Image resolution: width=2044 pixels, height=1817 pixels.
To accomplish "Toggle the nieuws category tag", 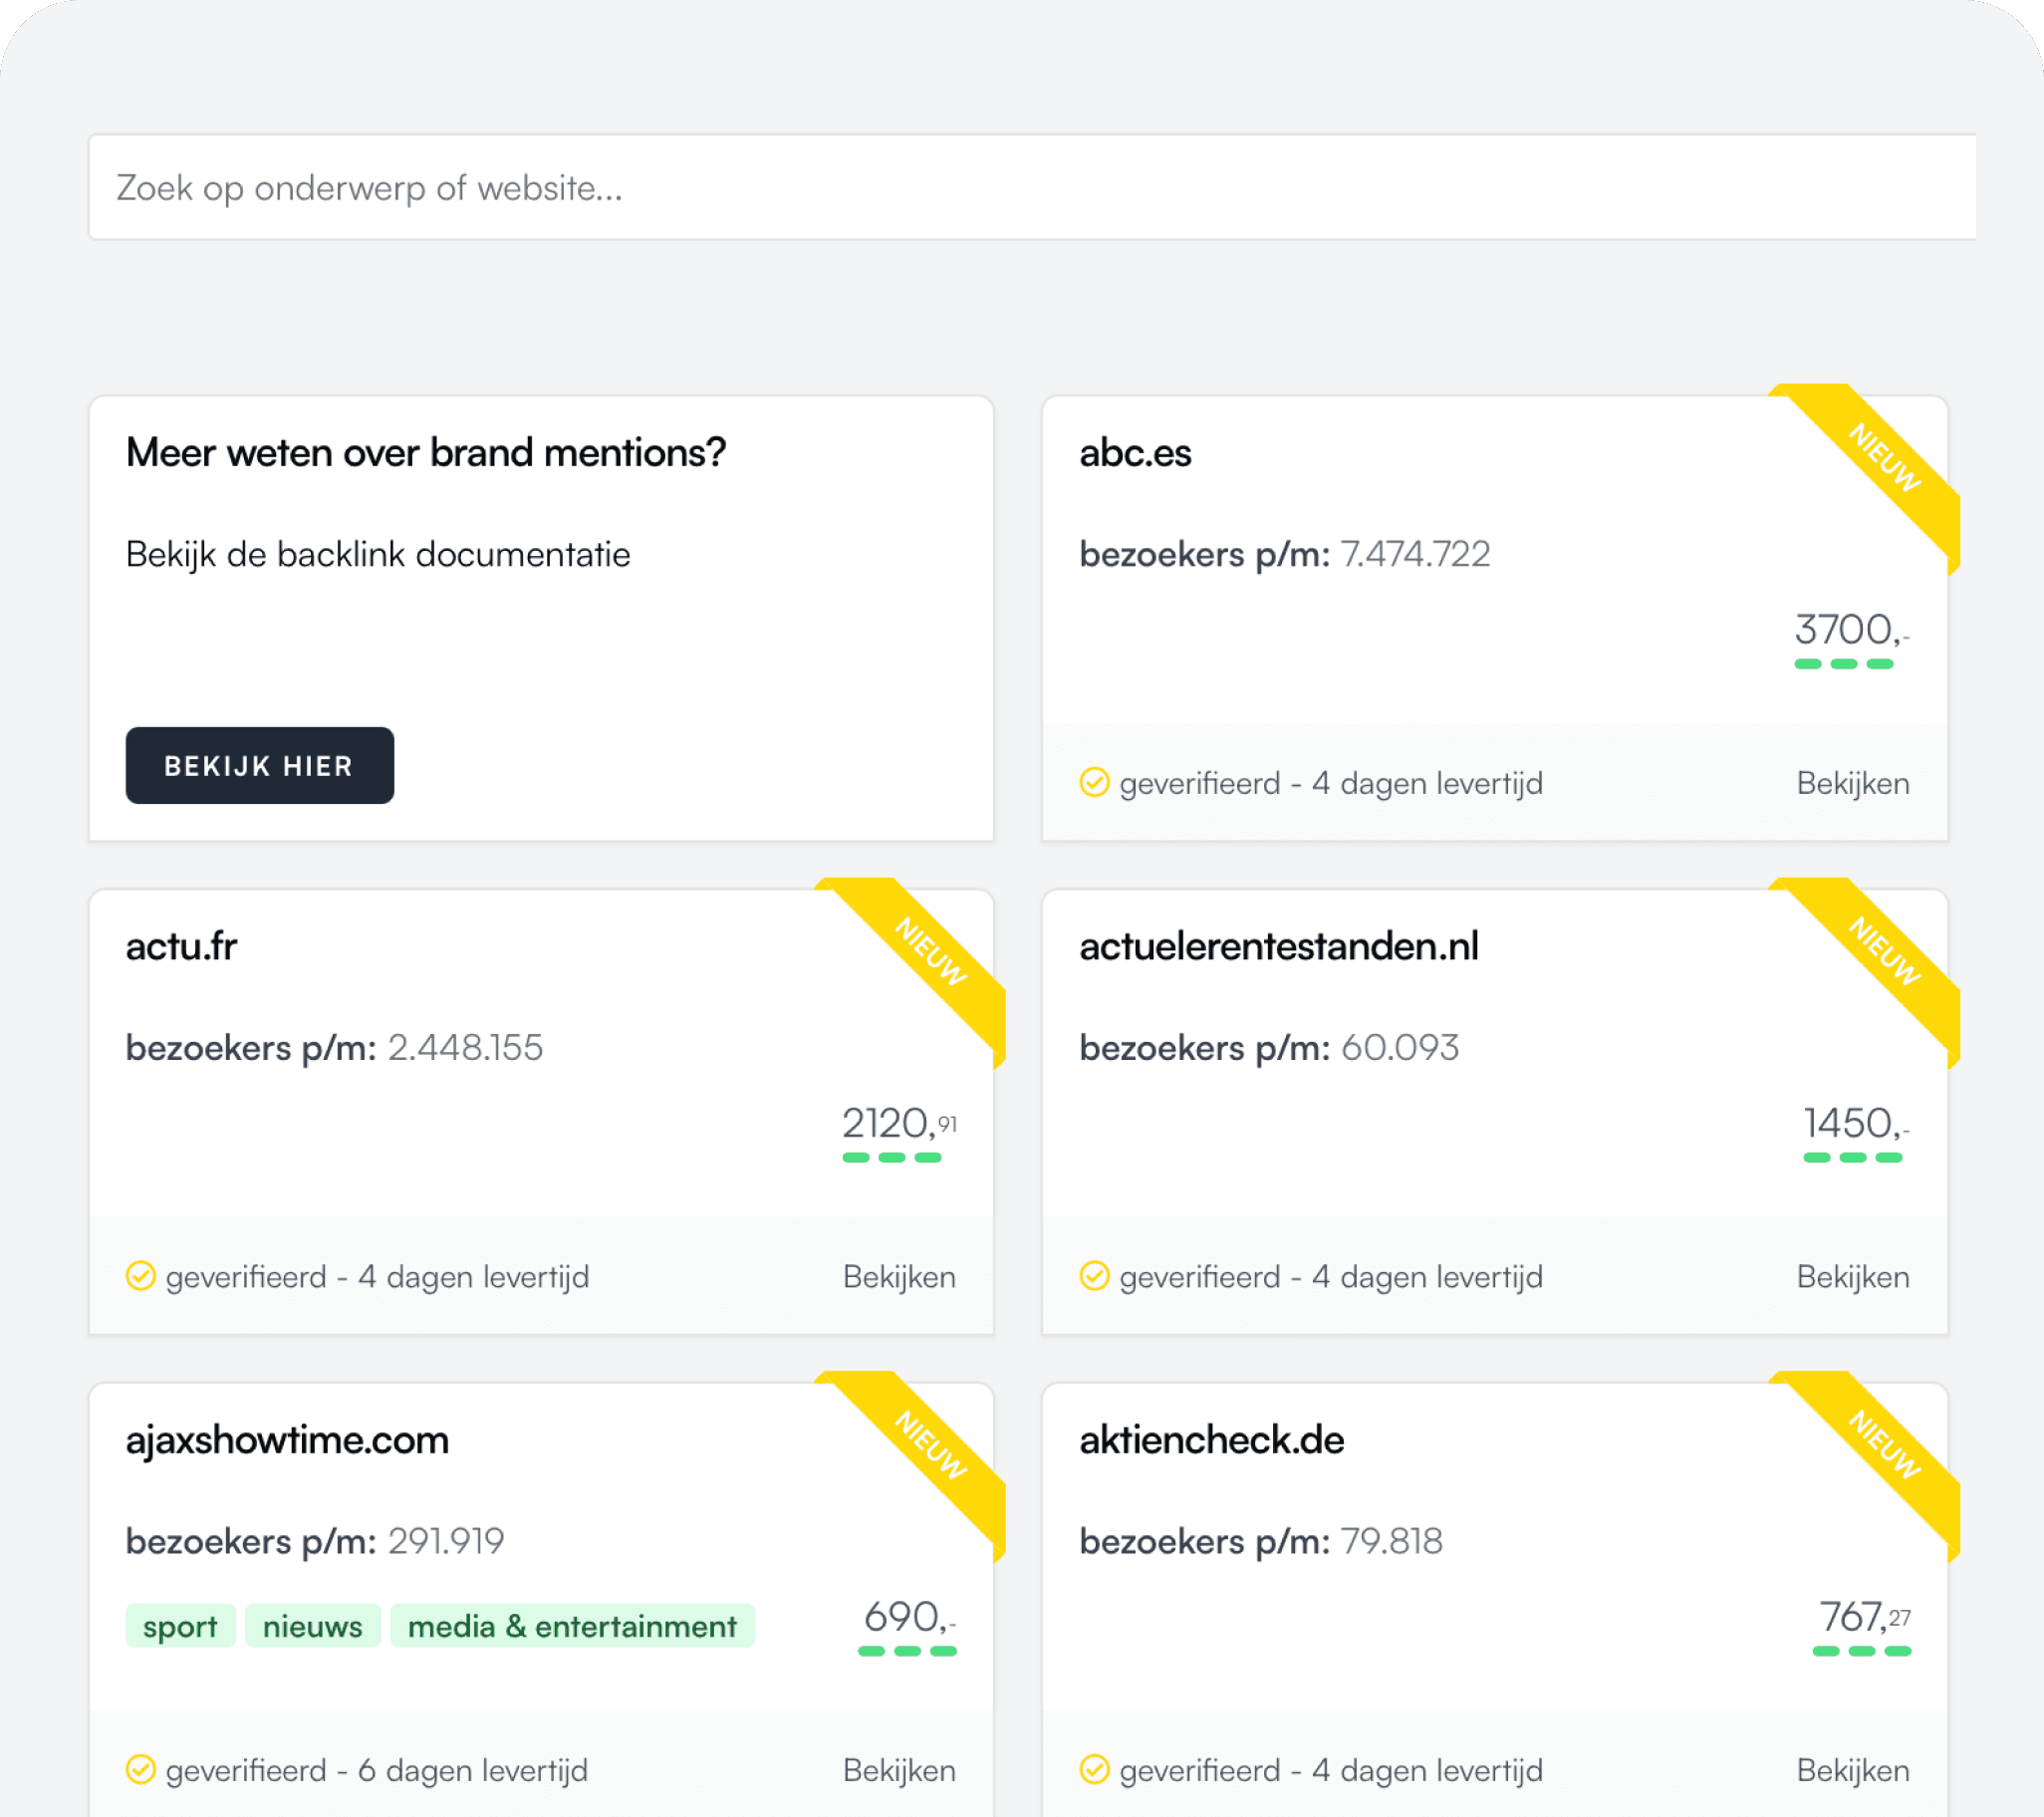I will [x=312, y=1626].
